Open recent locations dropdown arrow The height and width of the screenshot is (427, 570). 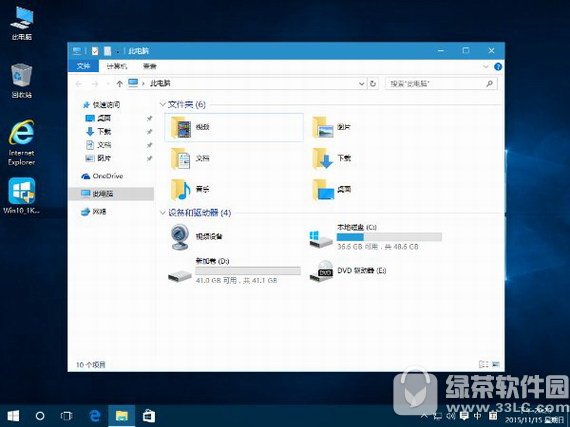(x=107, y=84)
